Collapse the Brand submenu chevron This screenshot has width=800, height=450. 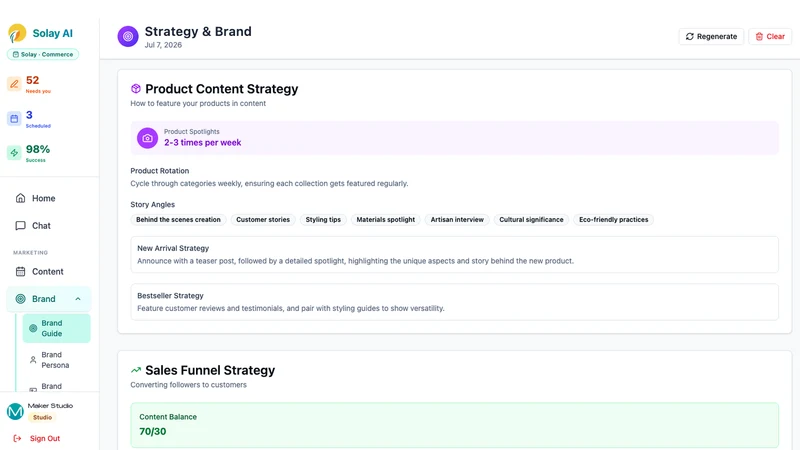78,299
